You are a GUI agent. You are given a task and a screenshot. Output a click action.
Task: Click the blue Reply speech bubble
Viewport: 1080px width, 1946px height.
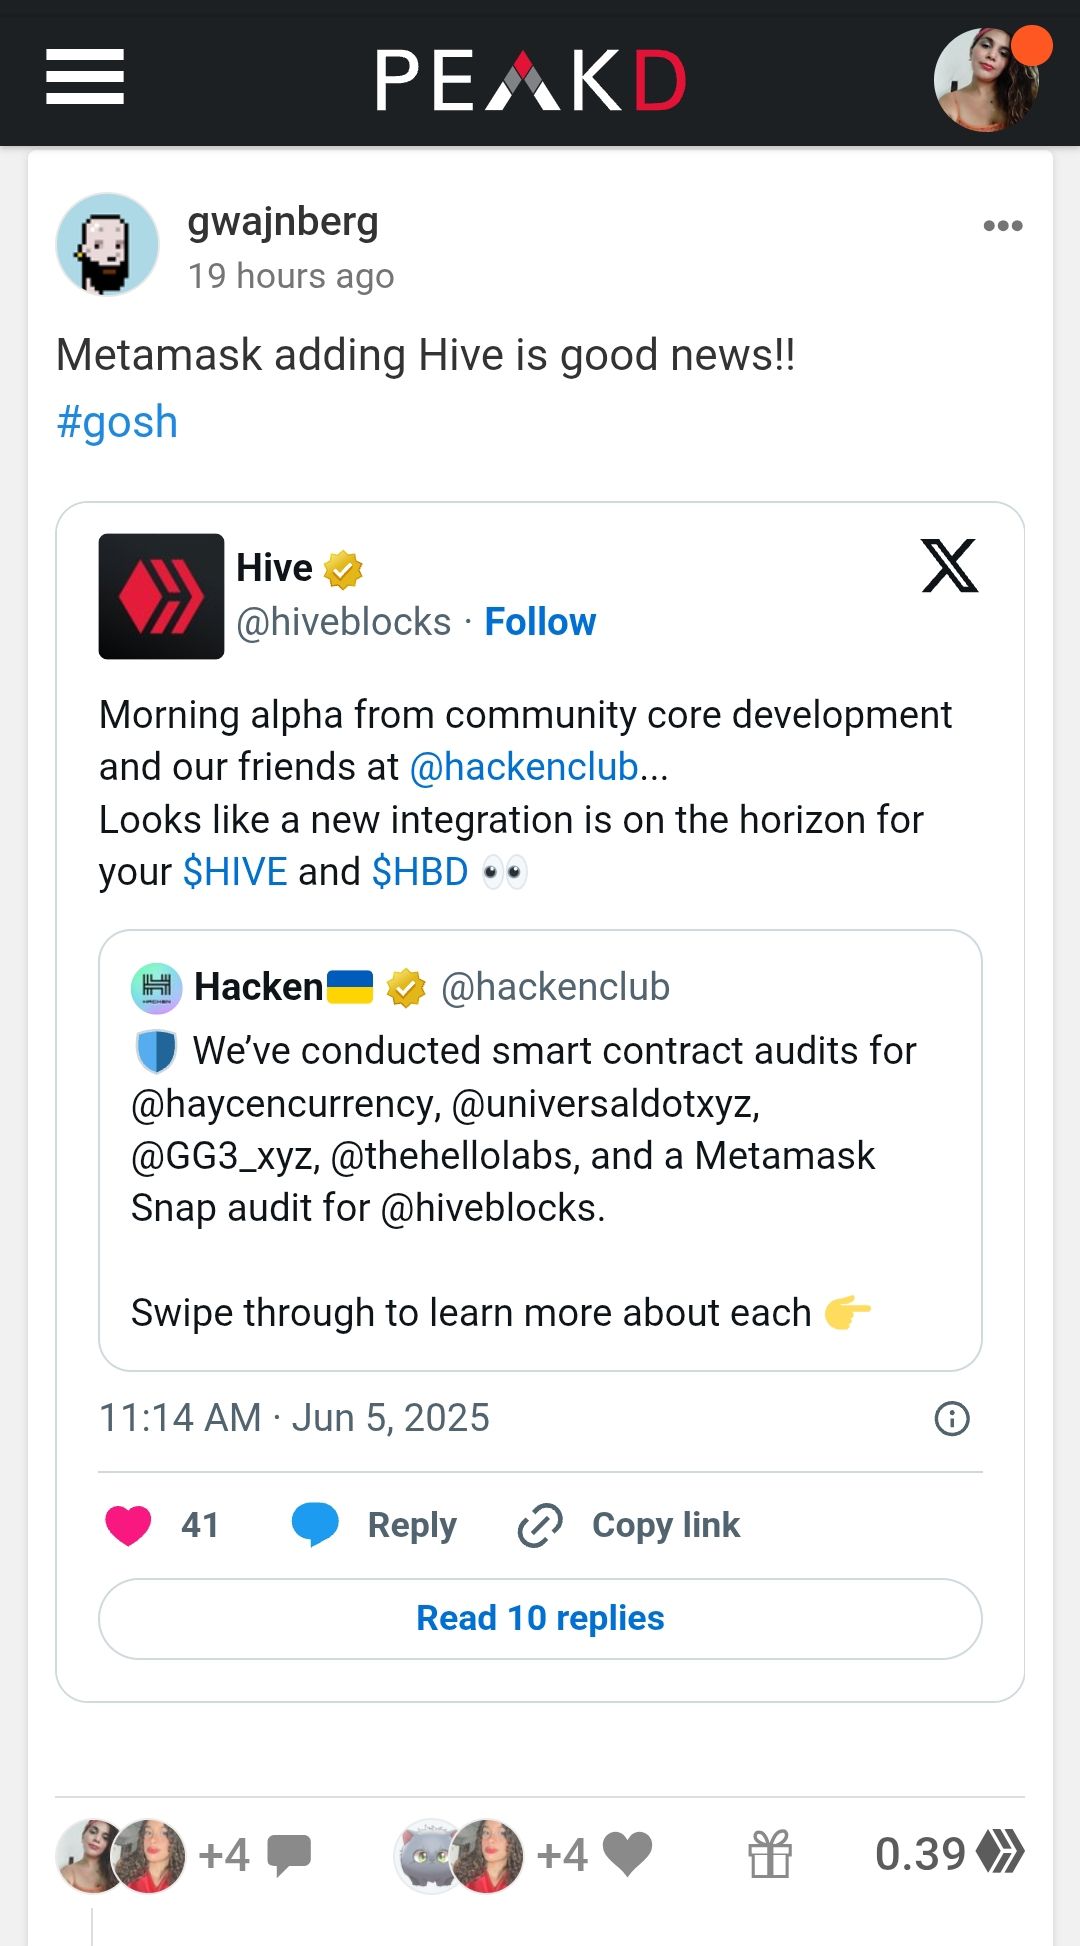click(315, 1525)
